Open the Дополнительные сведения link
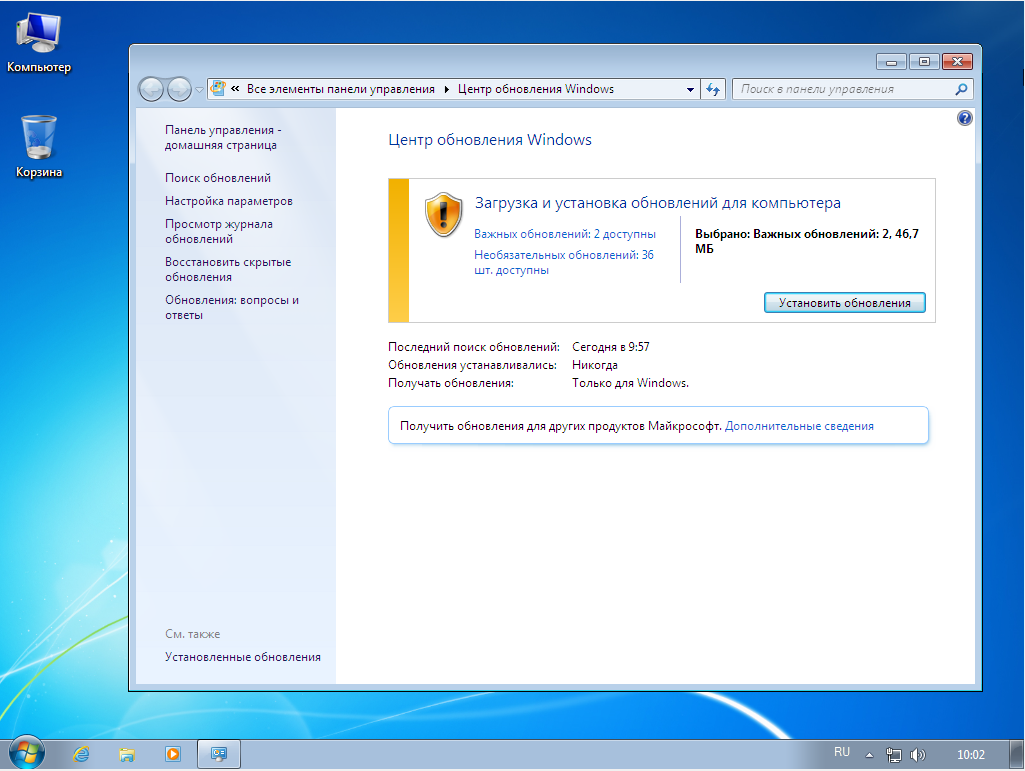 click(799, 426)
